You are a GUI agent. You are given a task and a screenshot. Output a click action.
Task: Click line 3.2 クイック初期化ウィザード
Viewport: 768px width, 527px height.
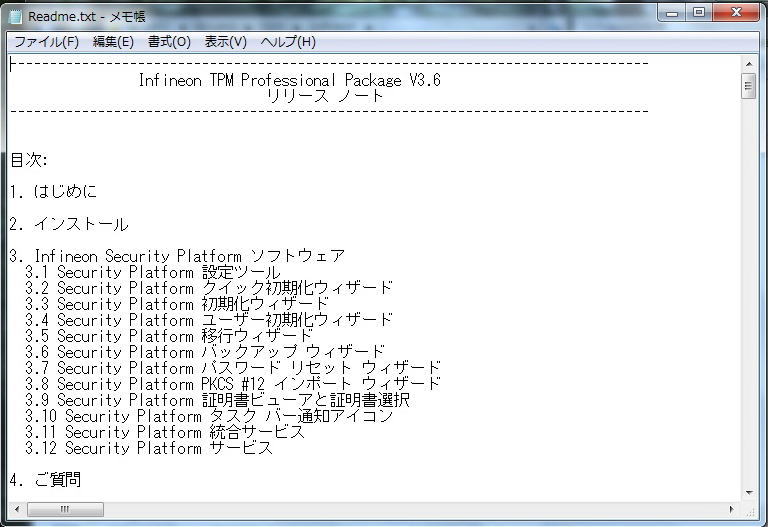[209, 288]
